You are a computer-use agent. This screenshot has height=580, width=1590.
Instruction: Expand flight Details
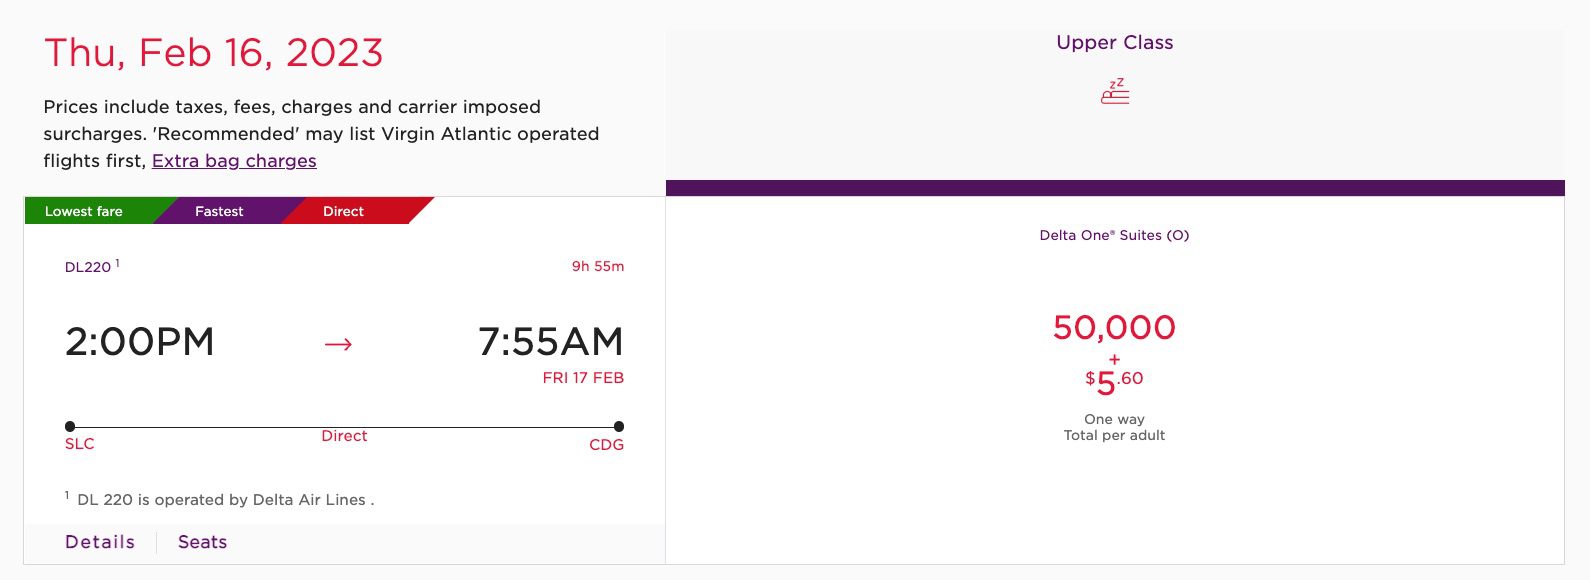[x=100, y=542]
